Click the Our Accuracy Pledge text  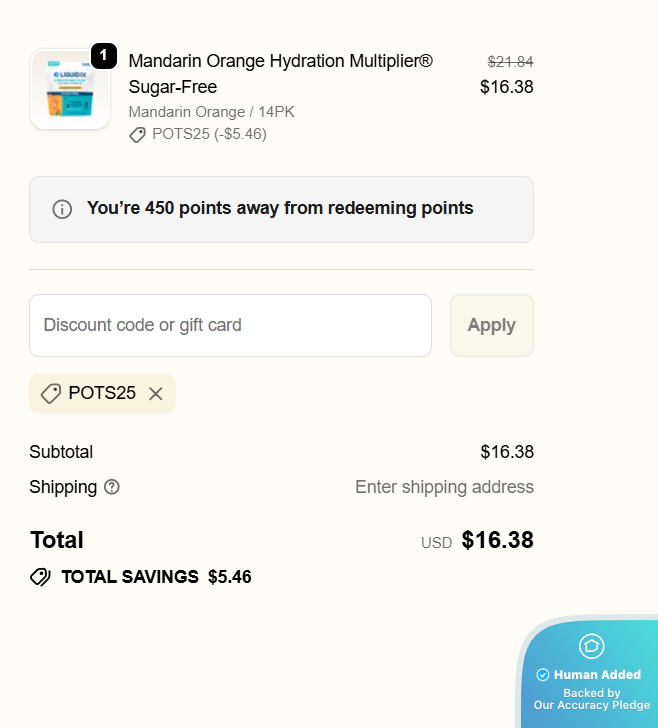pyautogui.click(x=591, y=705)
